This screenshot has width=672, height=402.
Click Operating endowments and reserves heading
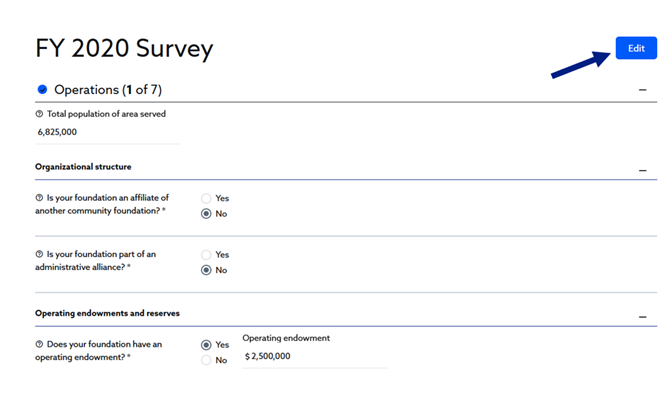coord(107,313)
